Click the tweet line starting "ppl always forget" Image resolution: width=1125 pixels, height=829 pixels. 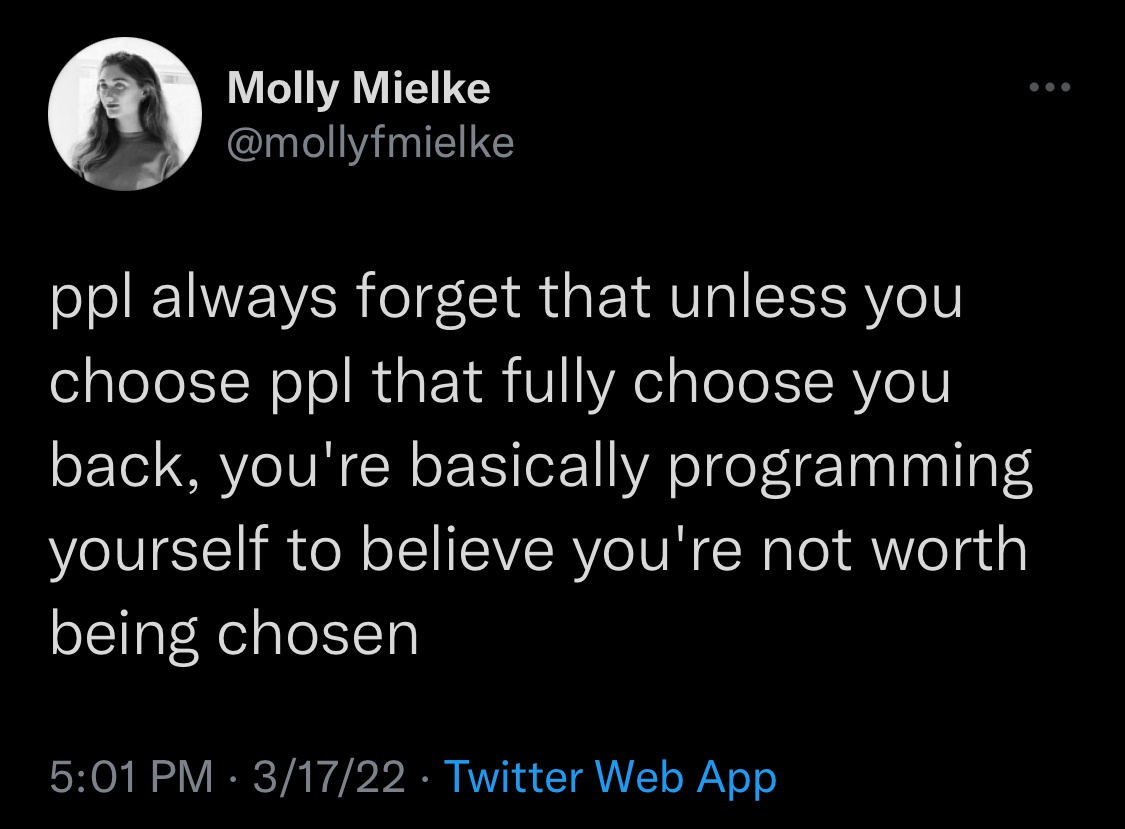[x=506, y=298]
